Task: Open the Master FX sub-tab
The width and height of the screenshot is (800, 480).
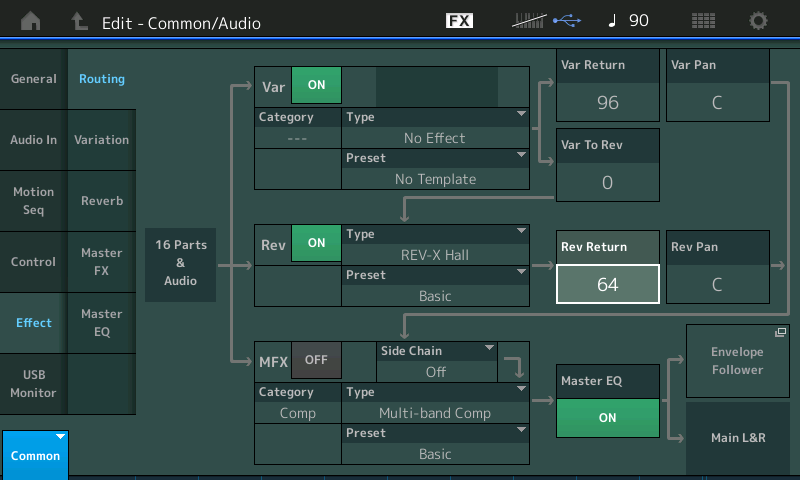Action: (102, 262)
